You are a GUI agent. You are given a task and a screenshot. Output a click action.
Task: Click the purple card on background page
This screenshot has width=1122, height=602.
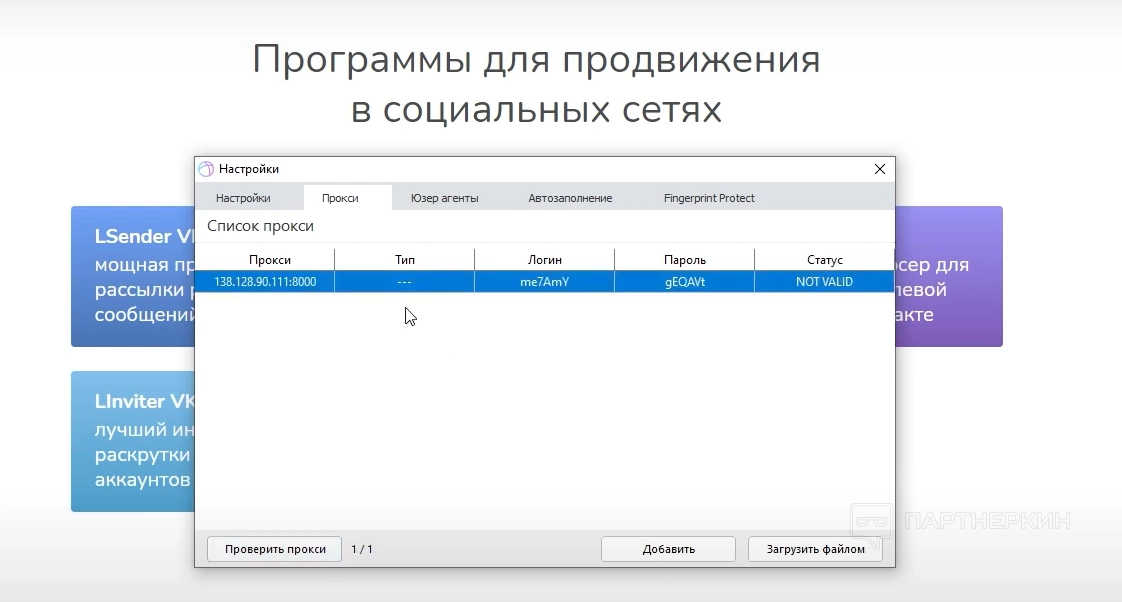(x=949, y=276)
